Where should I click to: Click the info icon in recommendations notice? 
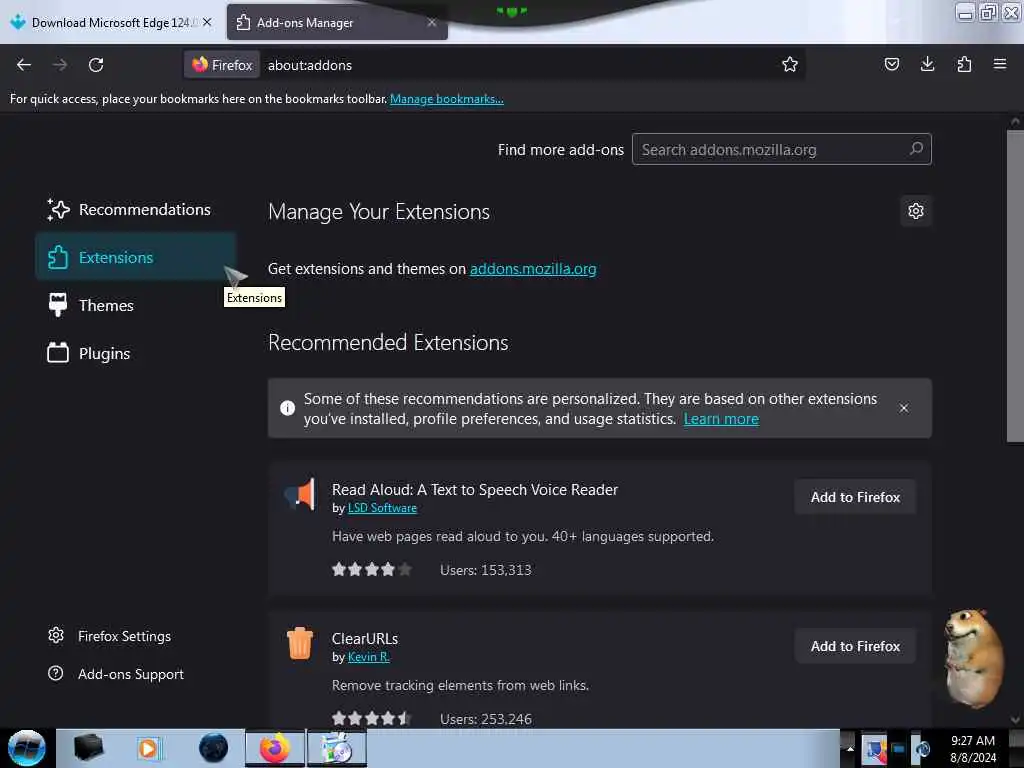(287, 408)
